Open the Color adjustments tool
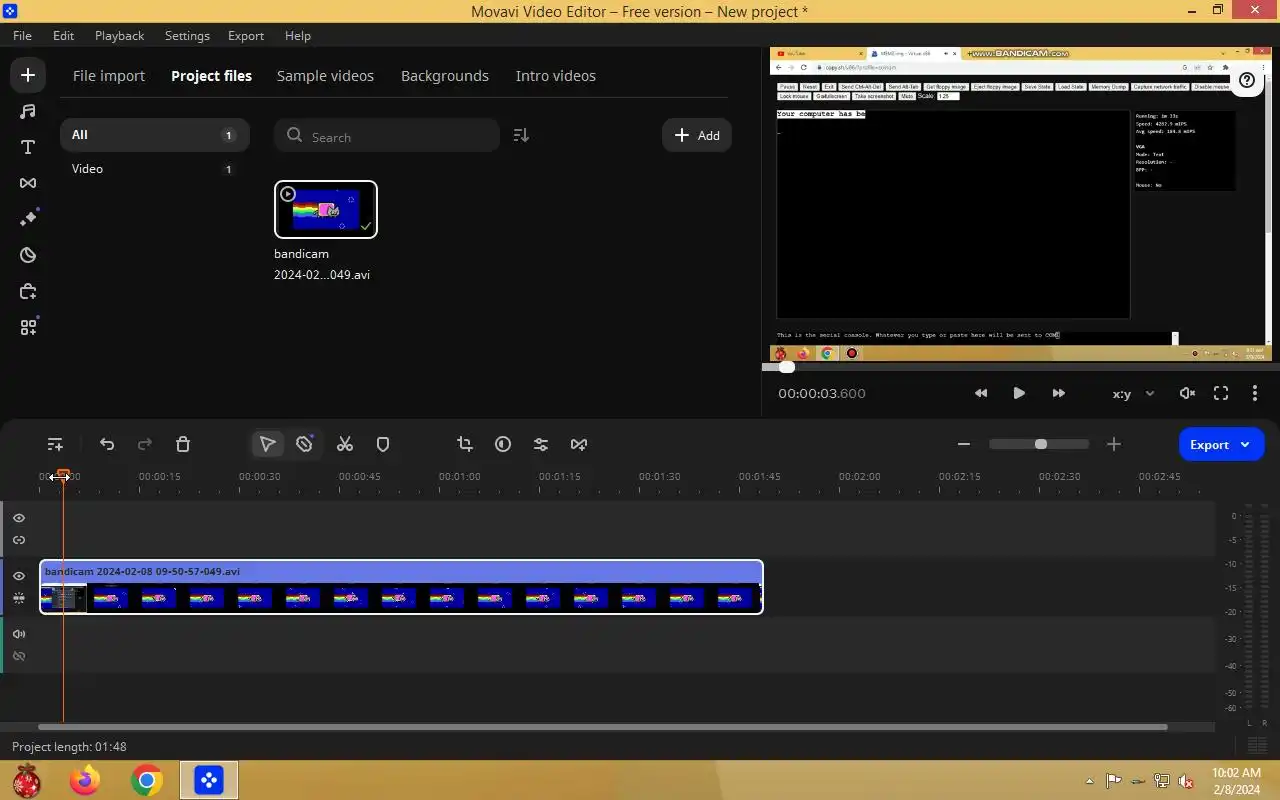Screen dimensions: 1280x800 pos(503,444)
